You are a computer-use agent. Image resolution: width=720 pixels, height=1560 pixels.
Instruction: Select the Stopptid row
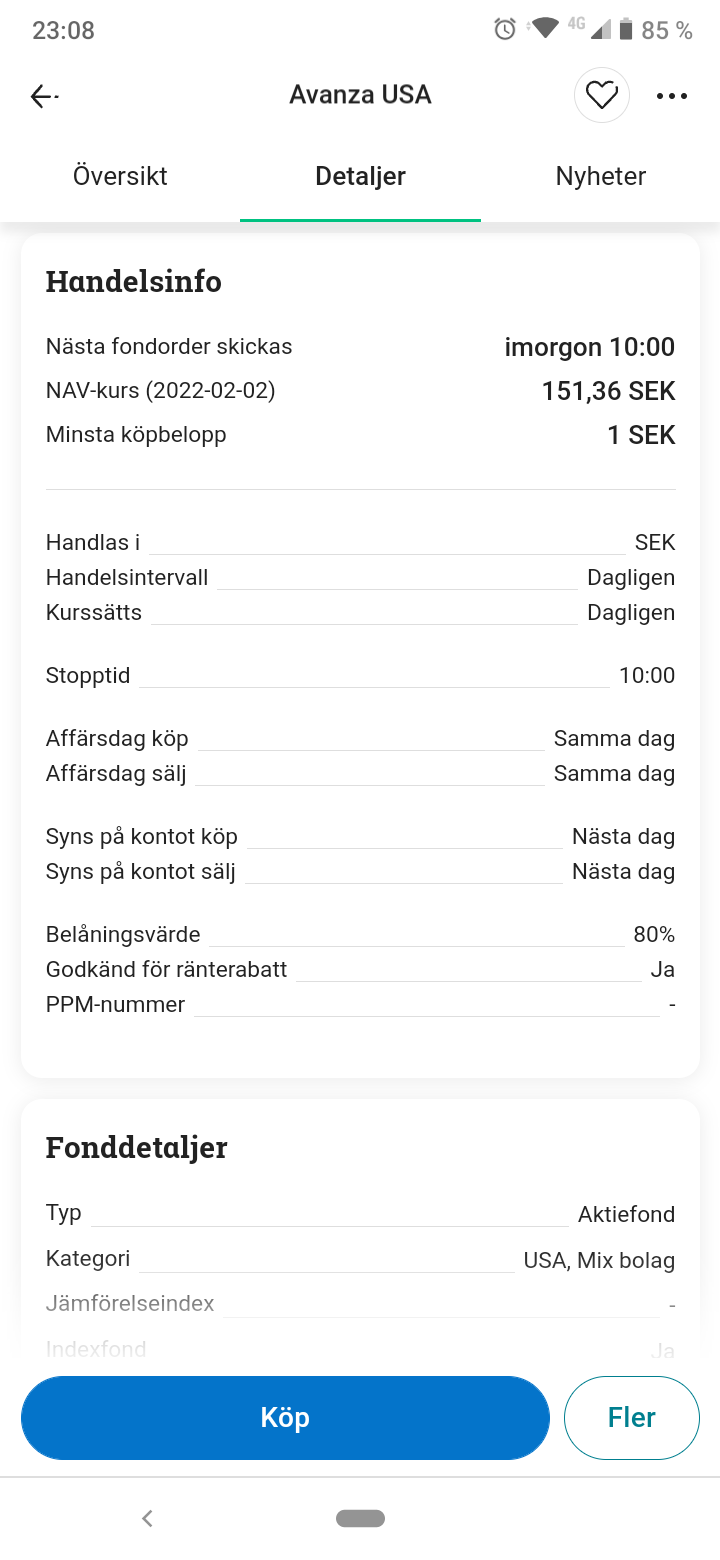coord(360,676)
